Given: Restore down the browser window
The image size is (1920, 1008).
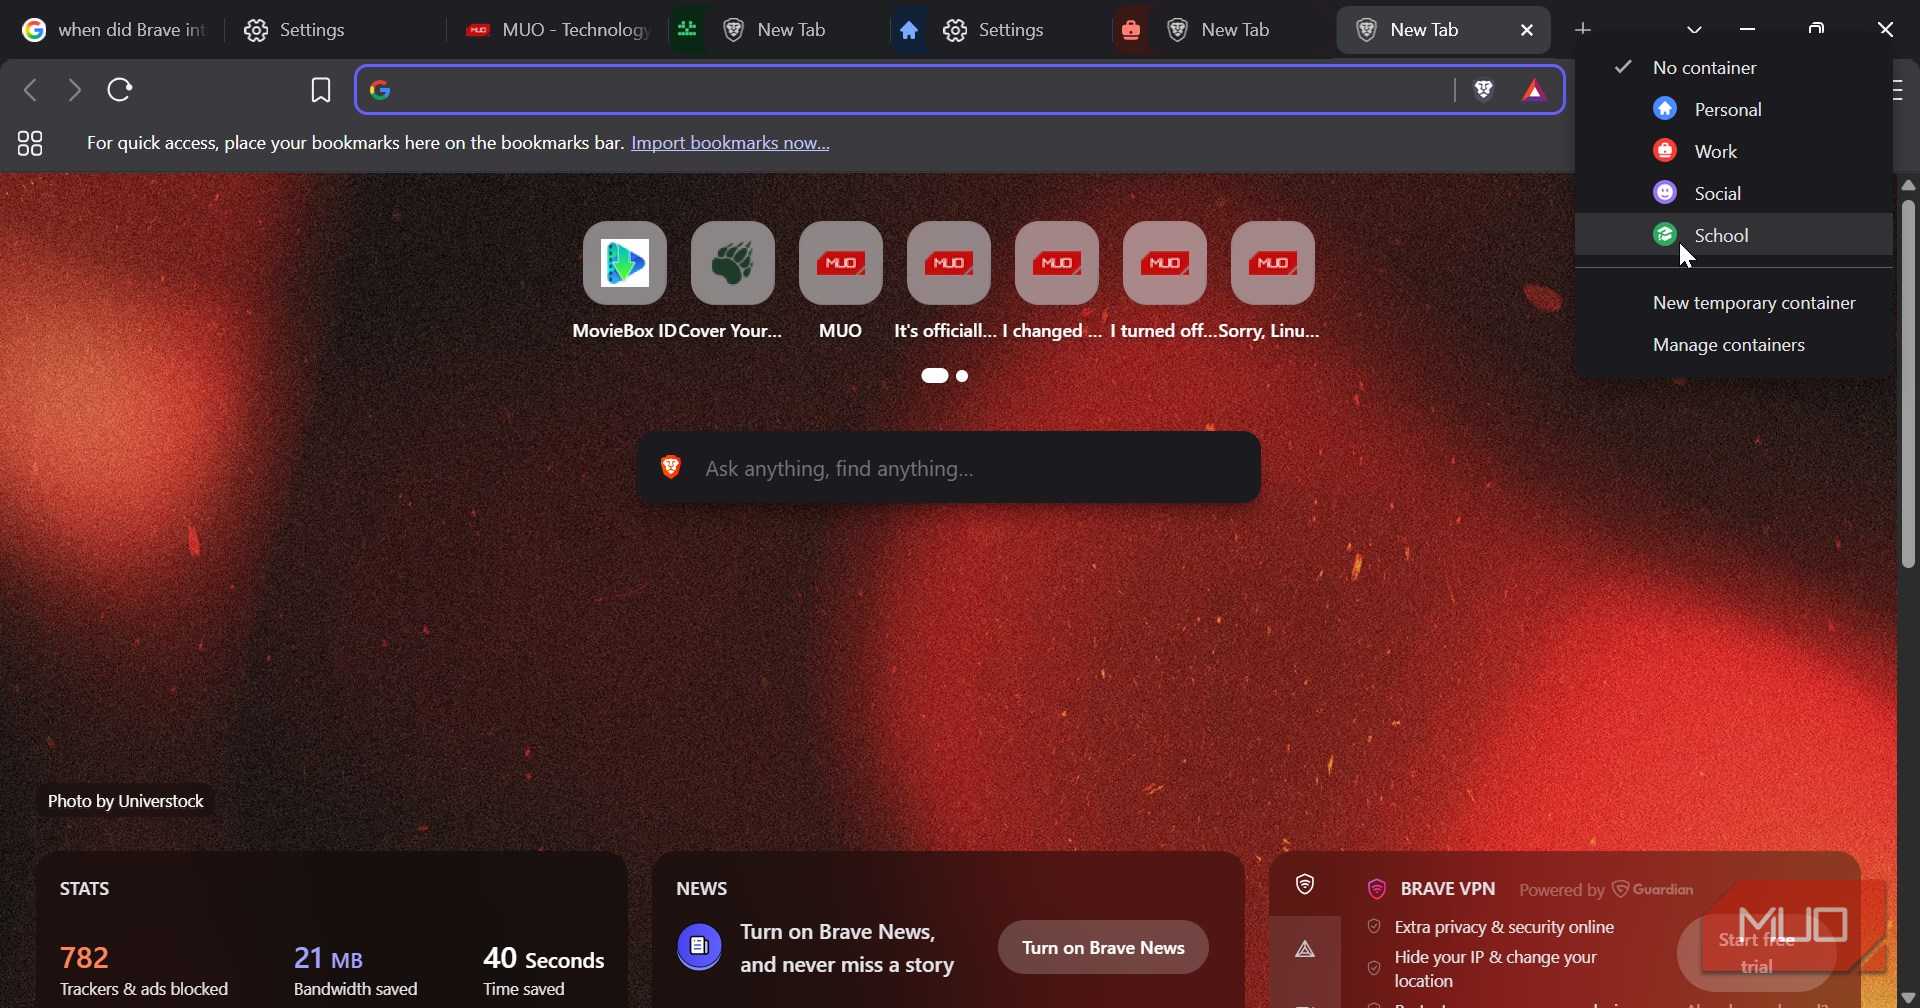Looking at the screenshot, I should click(1818, 30).
